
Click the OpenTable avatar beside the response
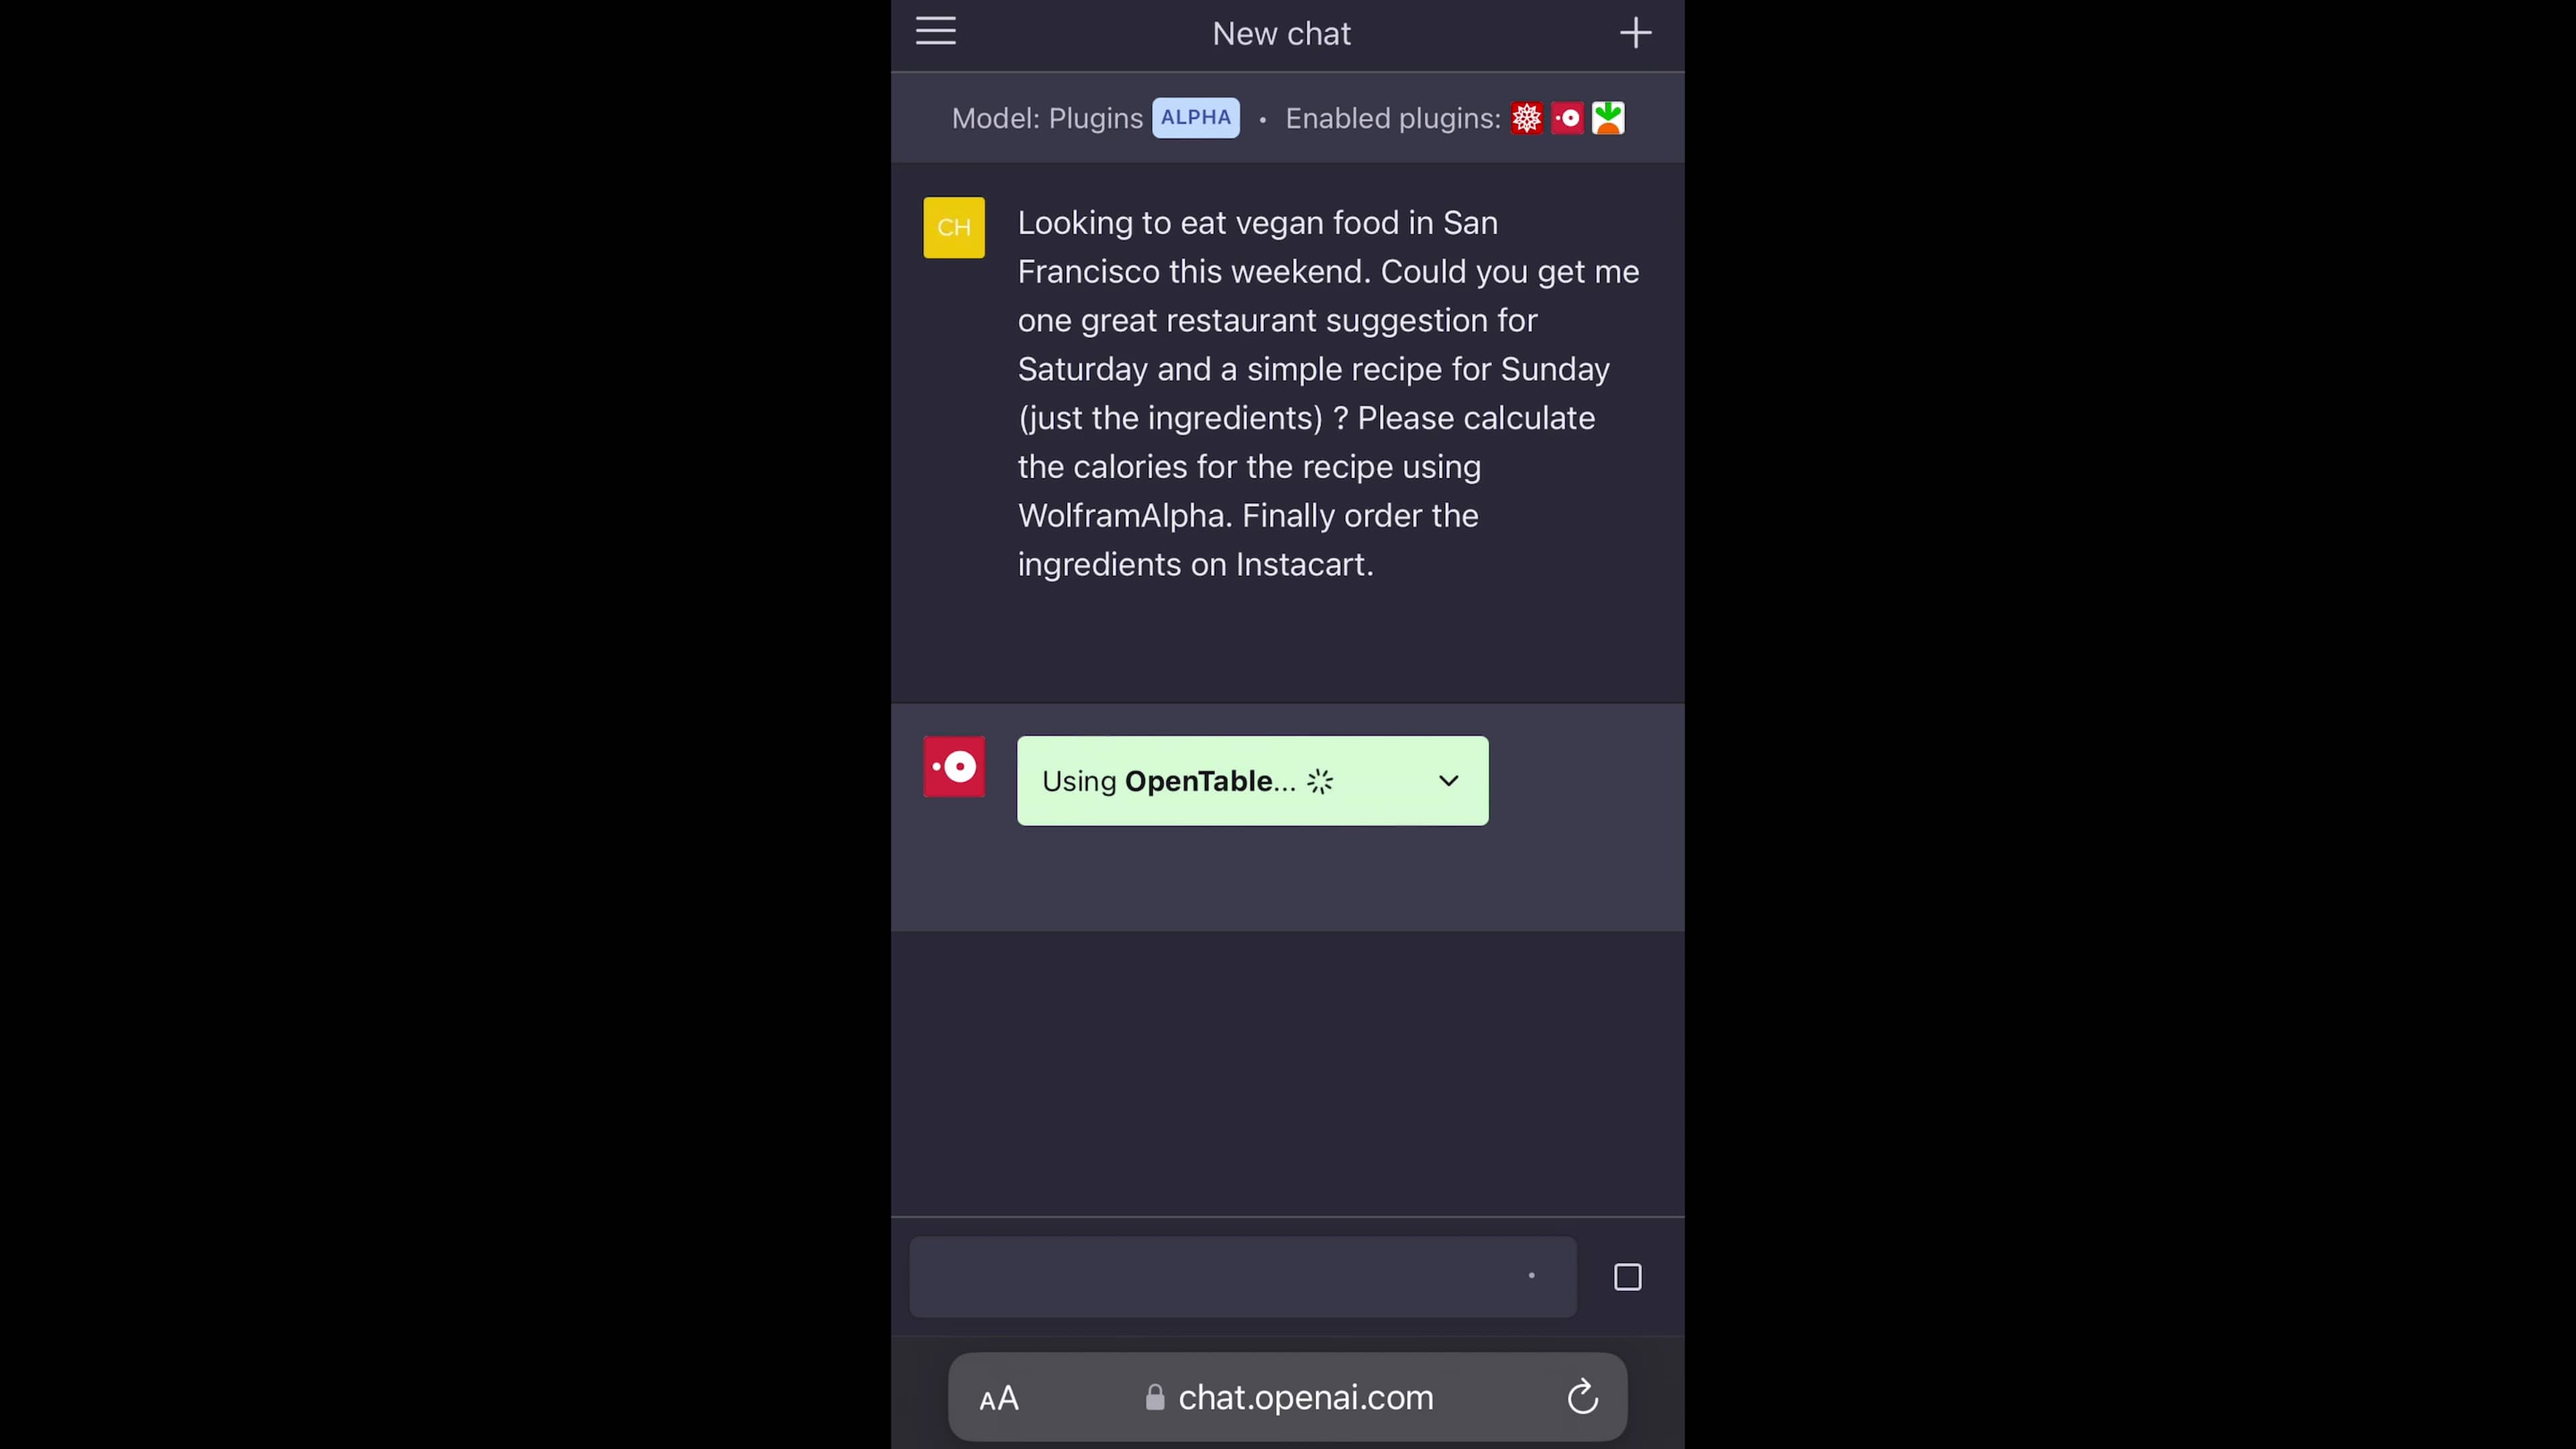point(954,767)
